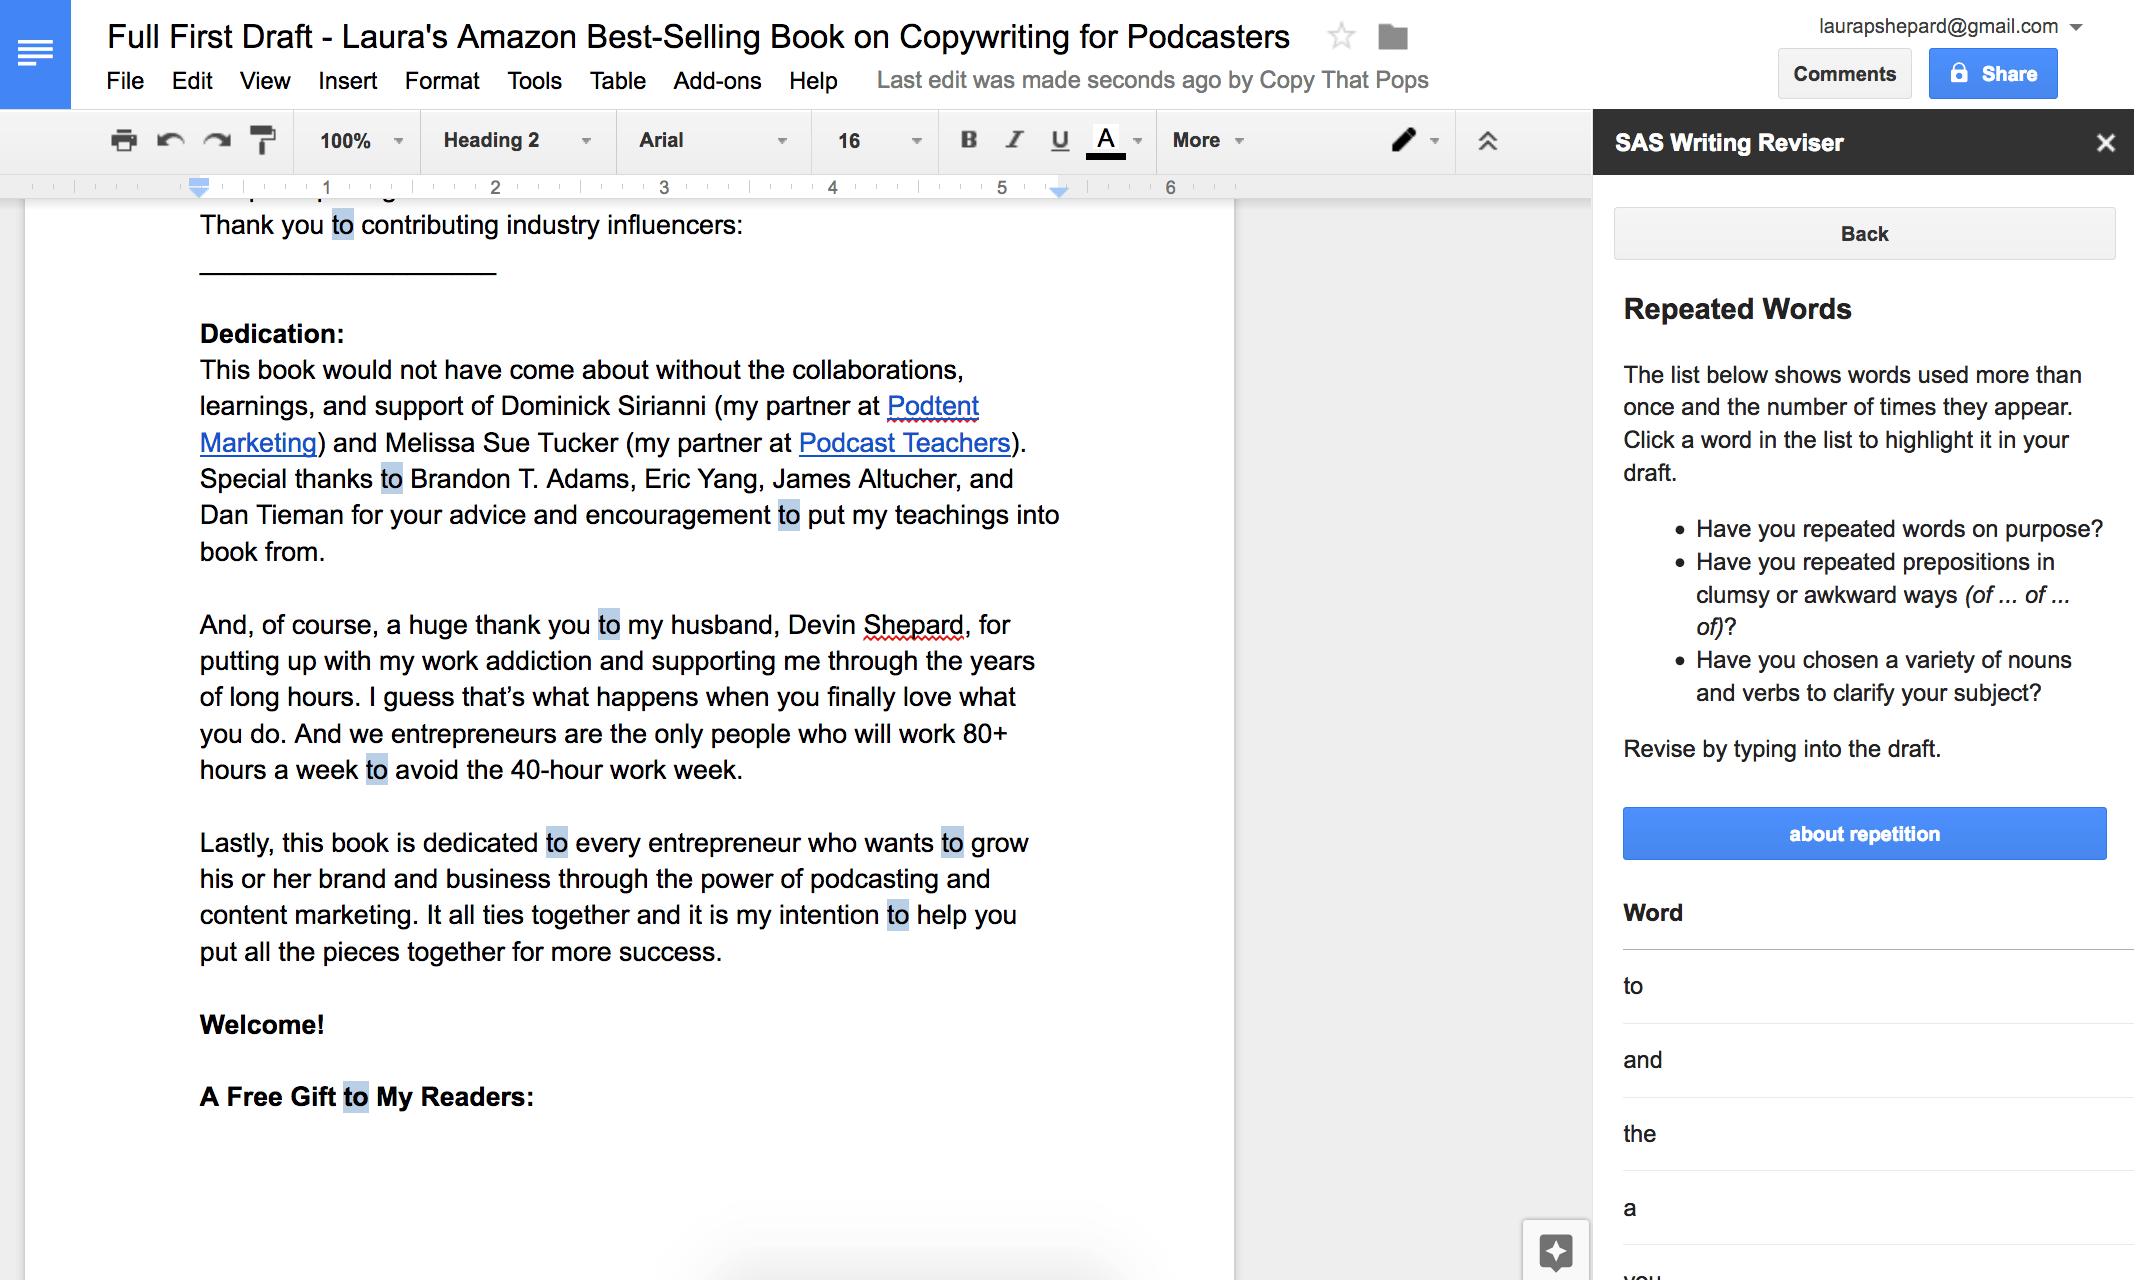This screenshot has width=2134, height=1280.
Task: Open the zoom 100% dropdown
Action: 360,141
